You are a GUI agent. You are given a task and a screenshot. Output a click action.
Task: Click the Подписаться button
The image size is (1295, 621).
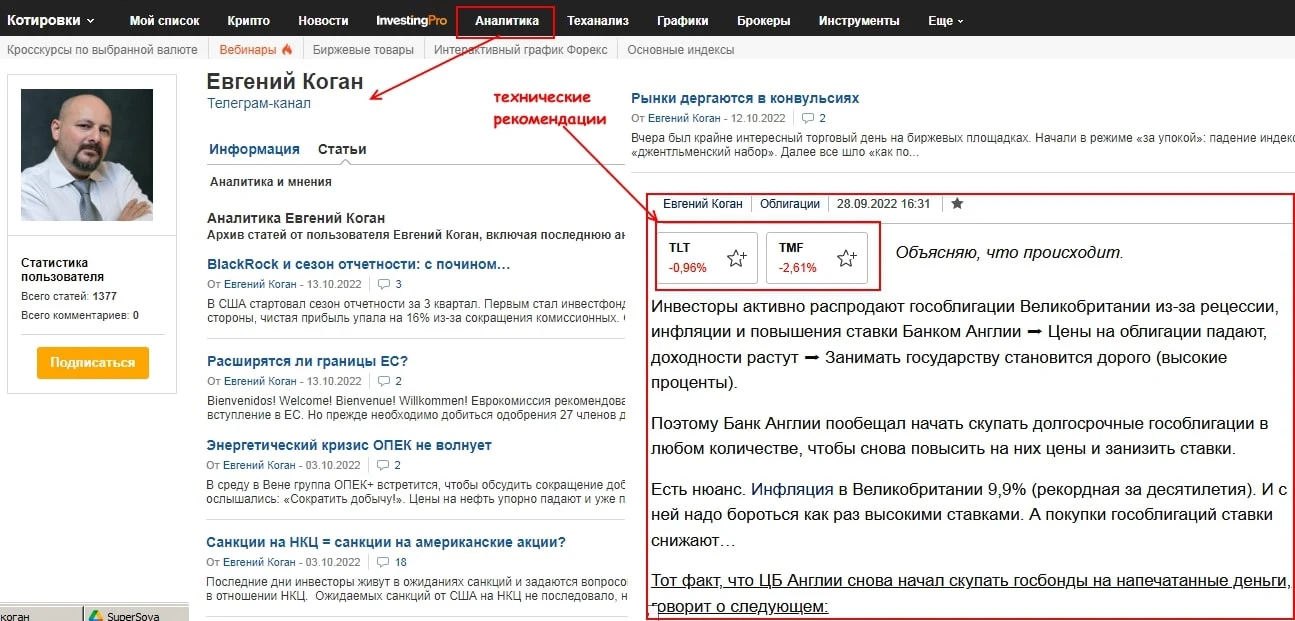93,363
